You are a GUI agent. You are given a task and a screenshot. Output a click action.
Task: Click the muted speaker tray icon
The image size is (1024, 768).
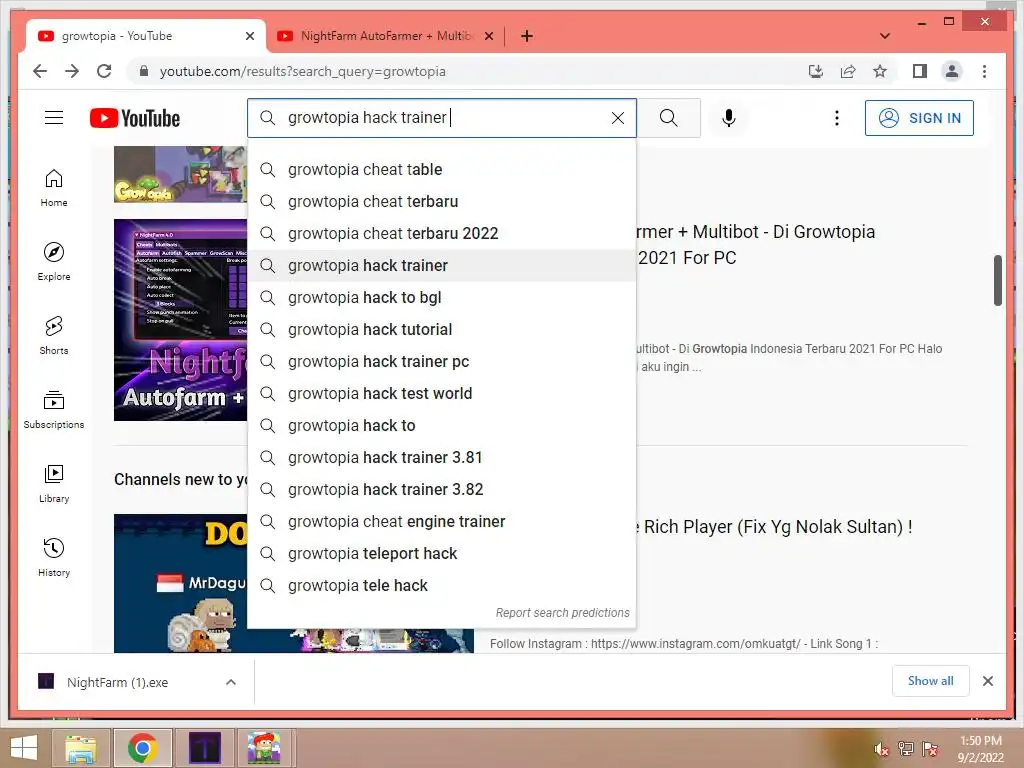(x=881, y=749)
